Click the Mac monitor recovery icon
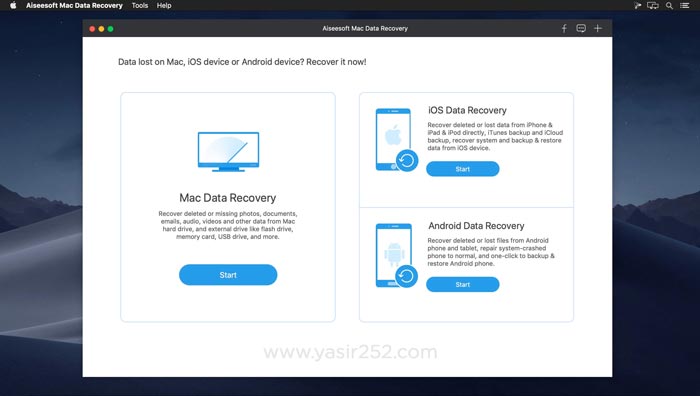This screenshot has width=700, height=396. click(228, 151)
